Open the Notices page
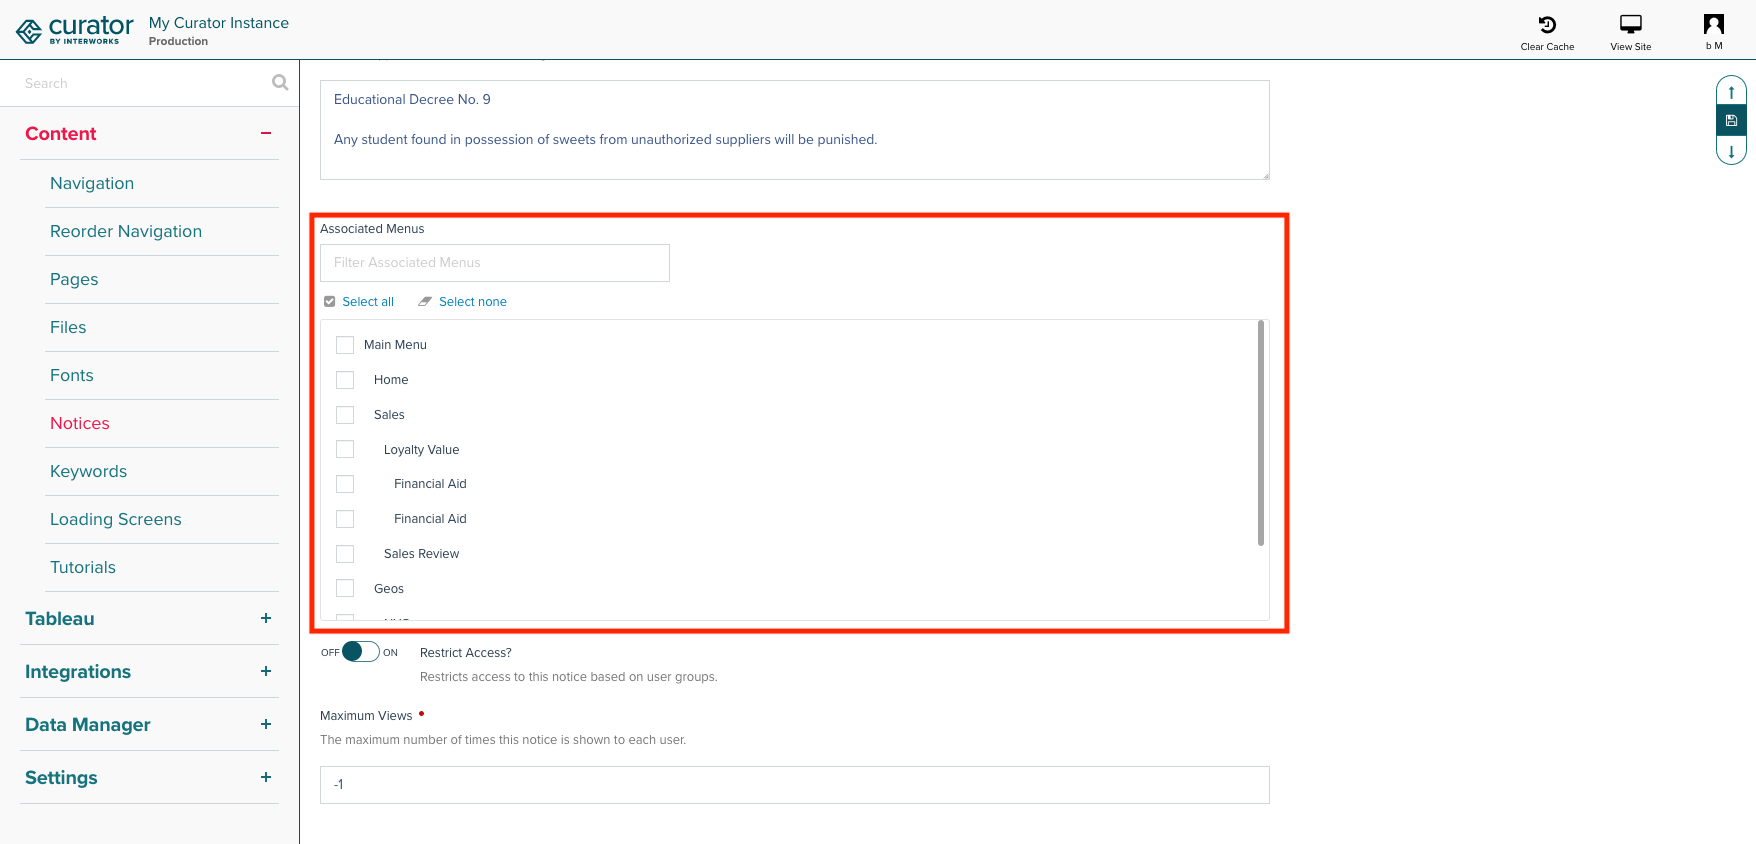Screen dimensions: 1756x844 80,424
